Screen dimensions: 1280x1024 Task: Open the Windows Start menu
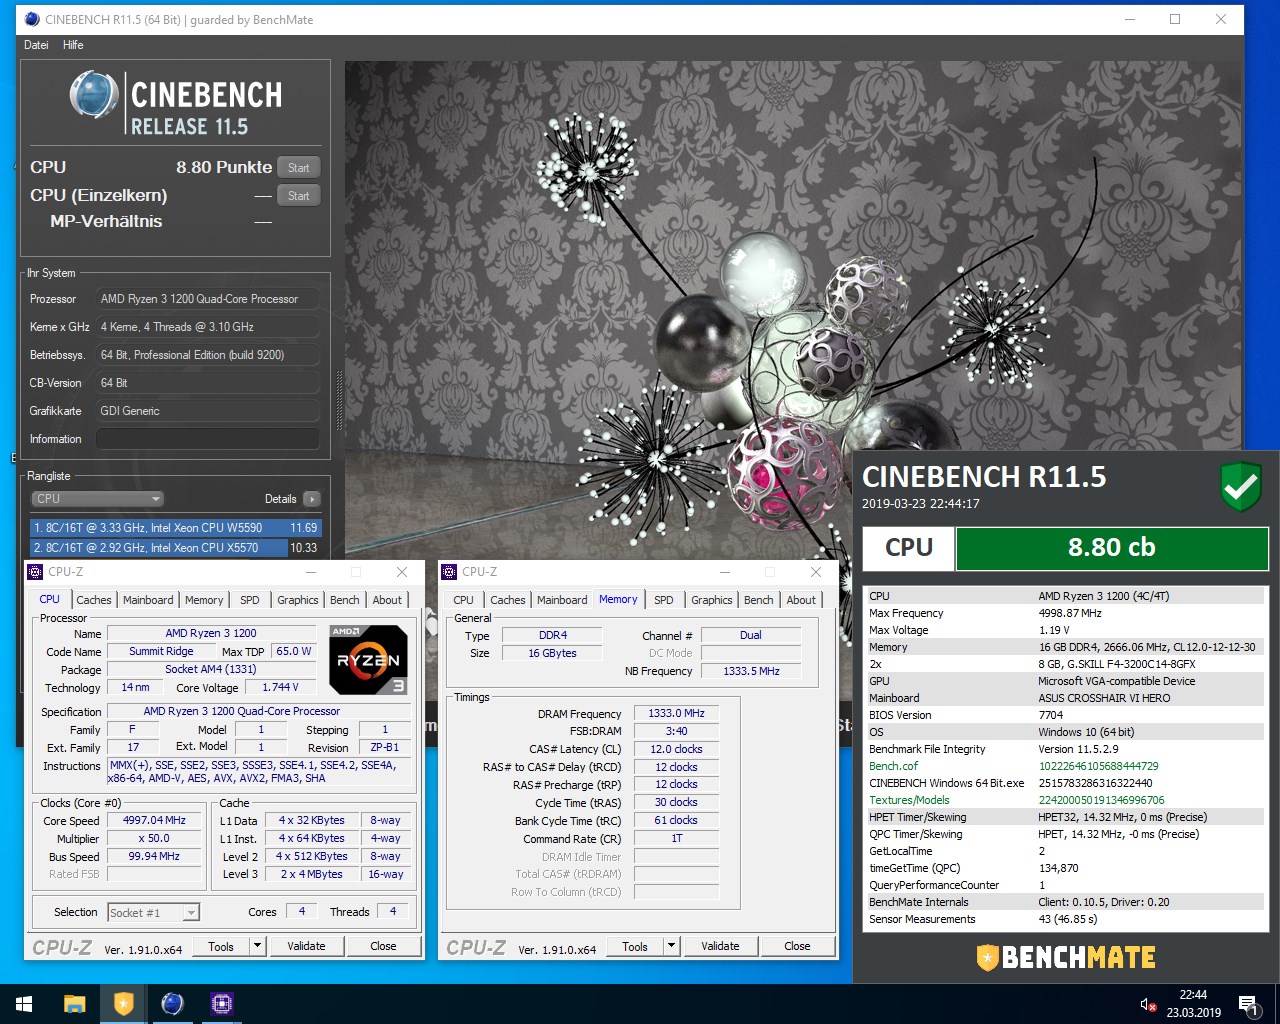[x=24, y=1004]
